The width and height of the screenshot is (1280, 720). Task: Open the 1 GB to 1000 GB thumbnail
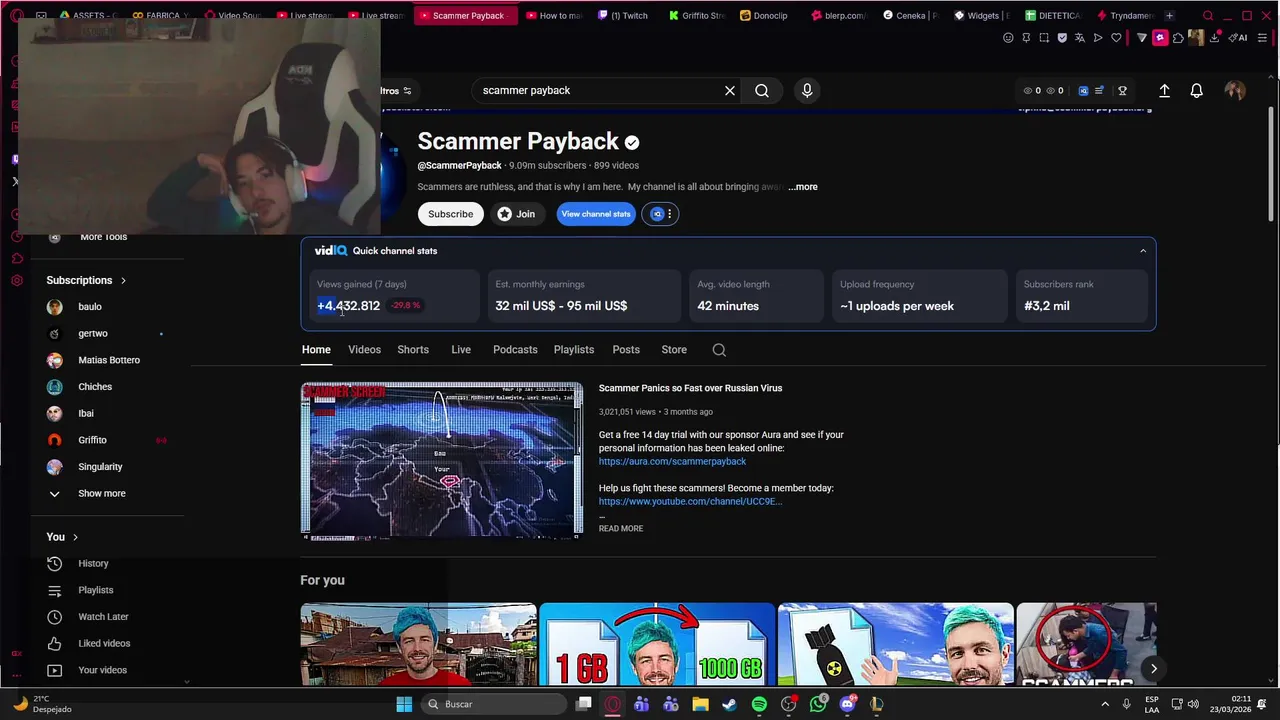pos(657,645)
